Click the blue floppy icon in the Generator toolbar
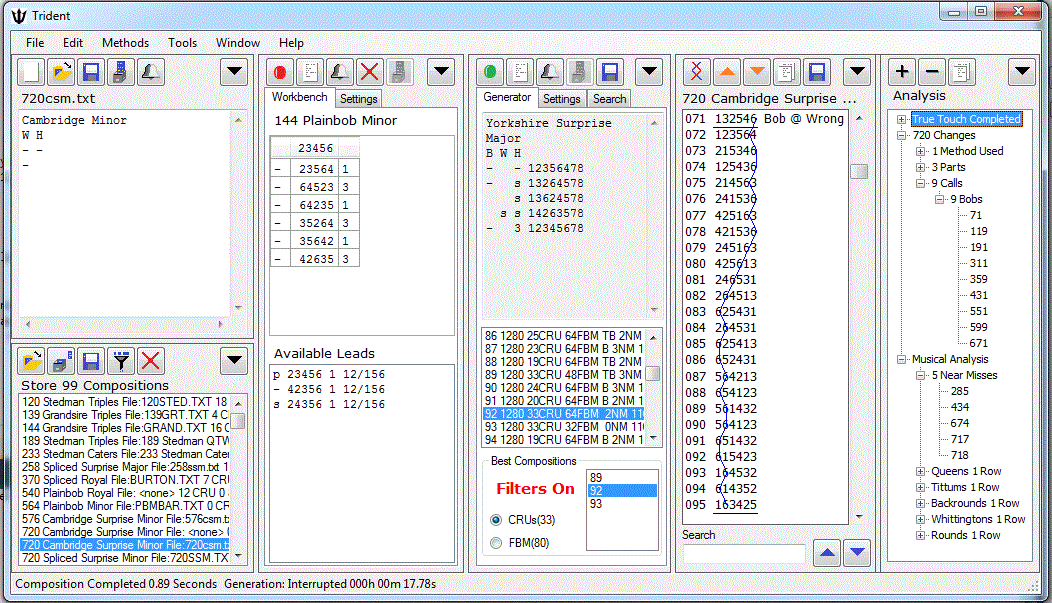Screen dimensions: 1052x603 pos(610,72)
